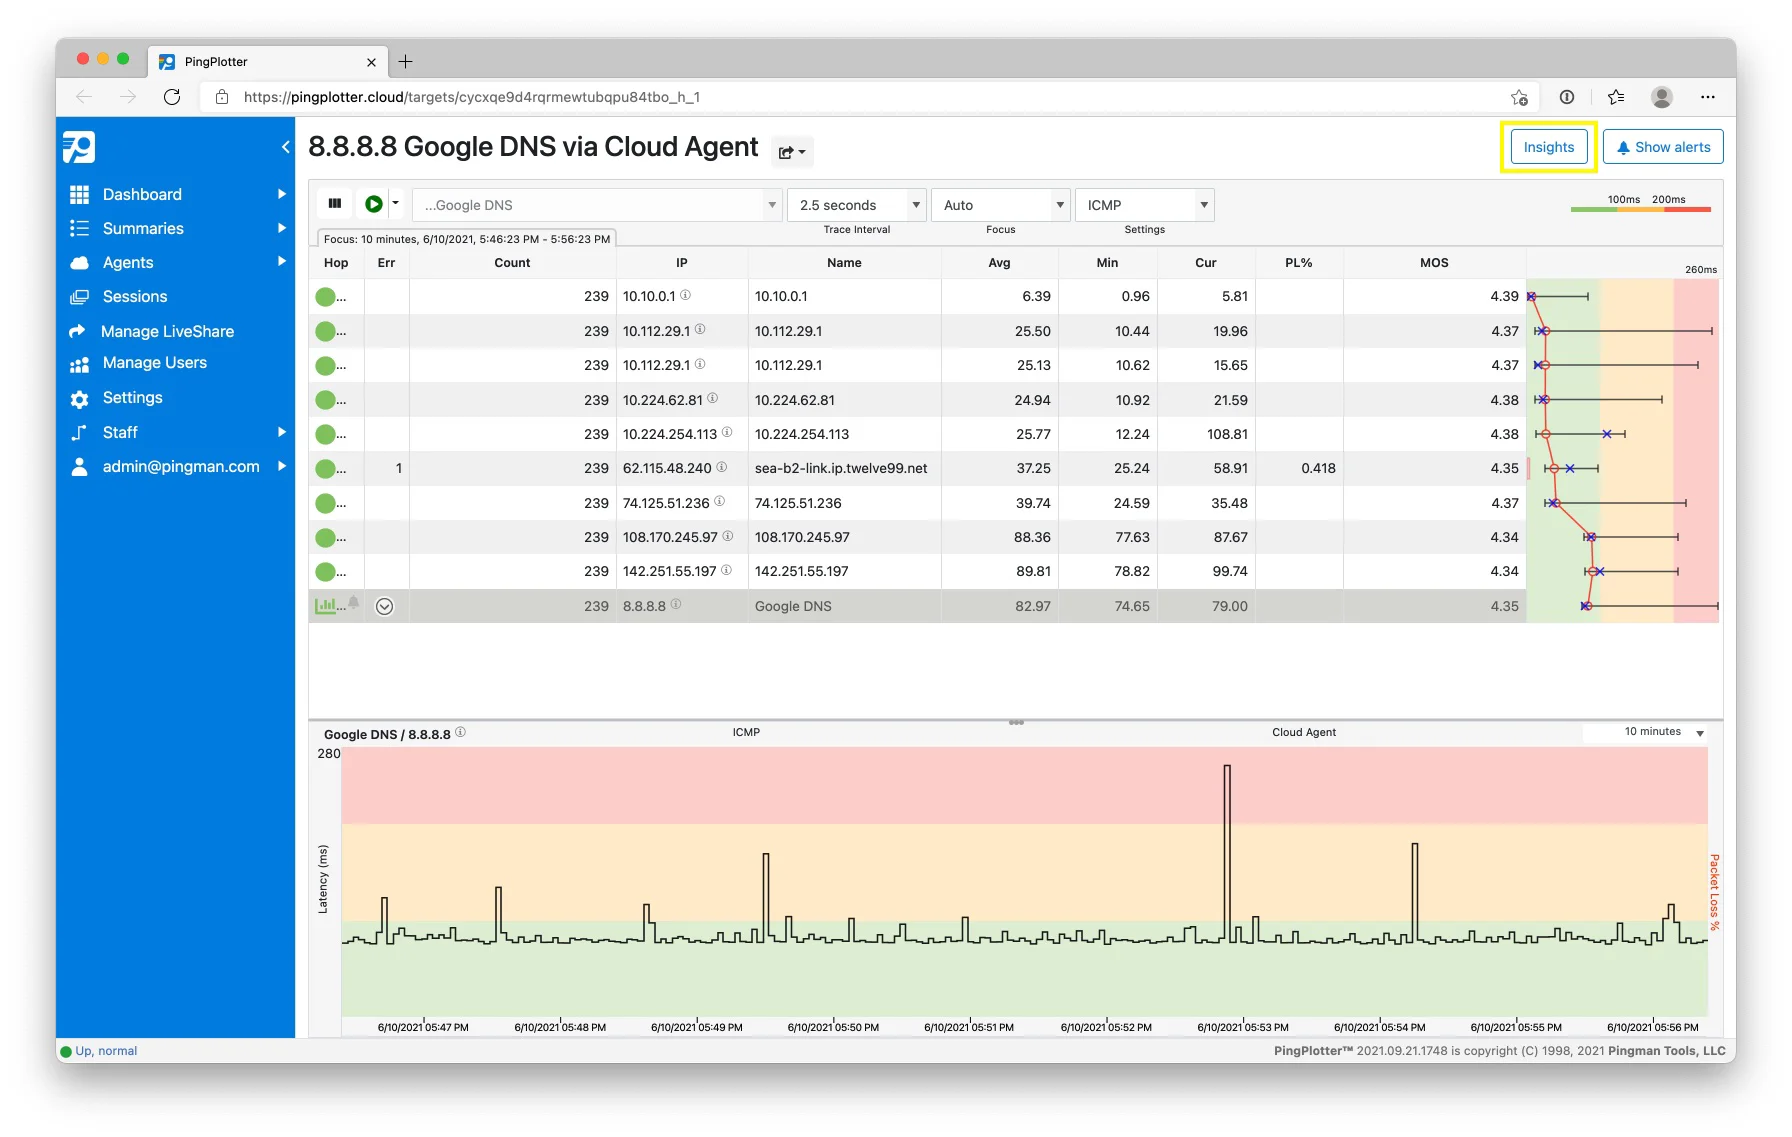Toggle the circled chevron on the 8.8.8.8 row
Screen dimensions: 1792x1137
[x=384, y=606]
